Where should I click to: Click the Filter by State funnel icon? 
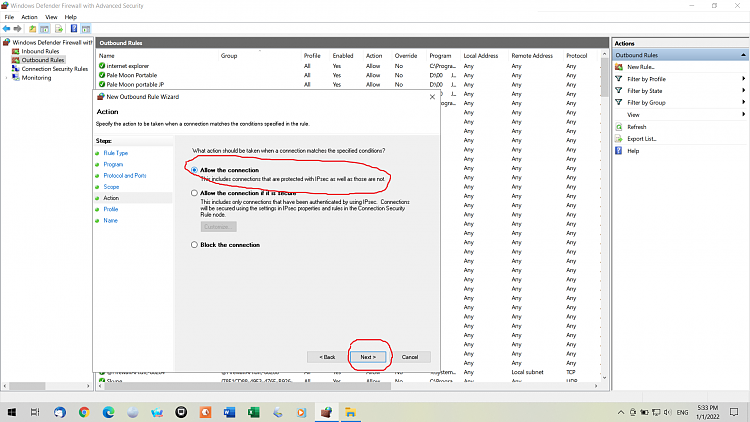[x=618, y=90]
